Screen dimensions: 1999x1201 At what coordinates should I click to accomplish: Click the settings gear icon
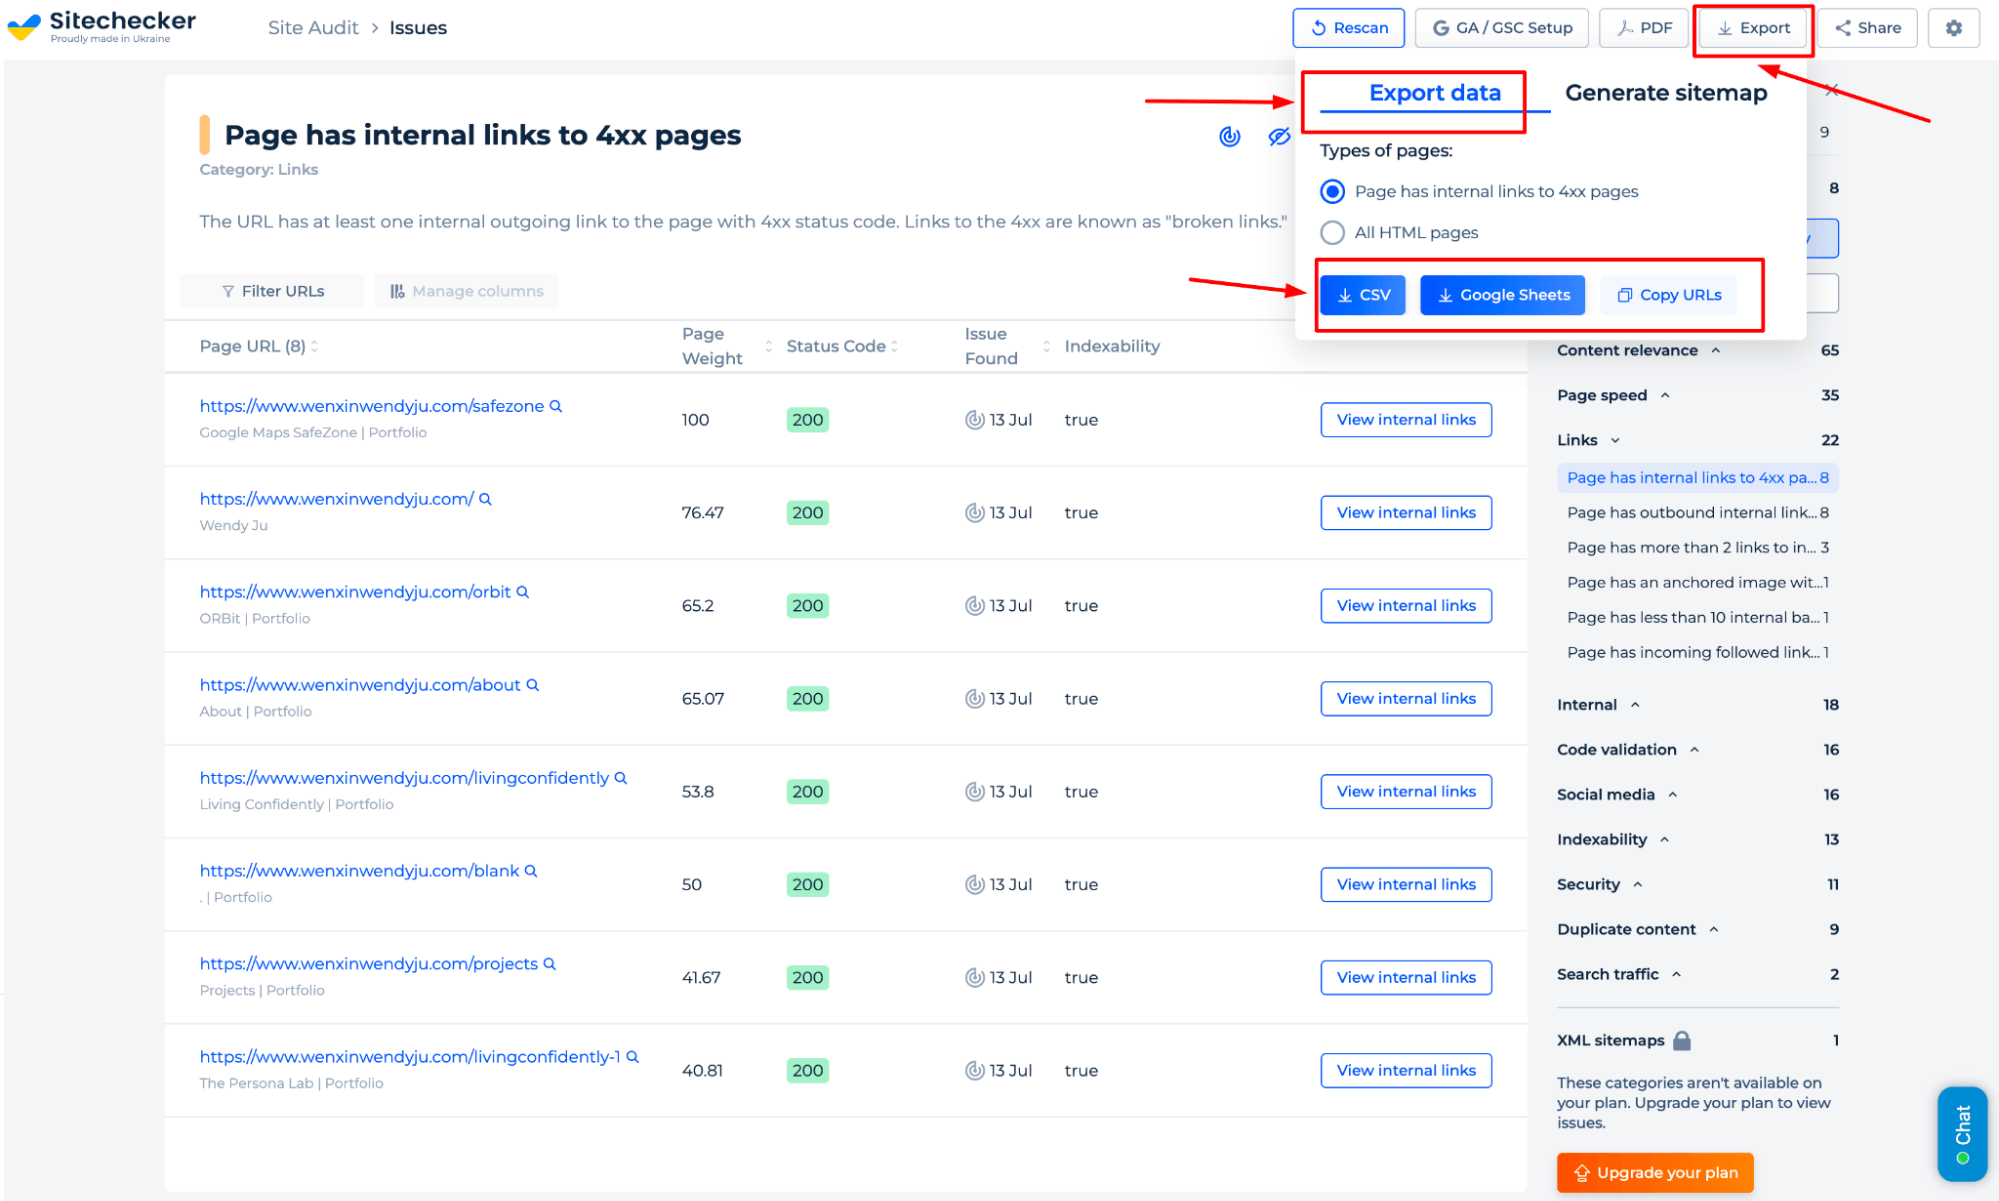point(1953,27)
